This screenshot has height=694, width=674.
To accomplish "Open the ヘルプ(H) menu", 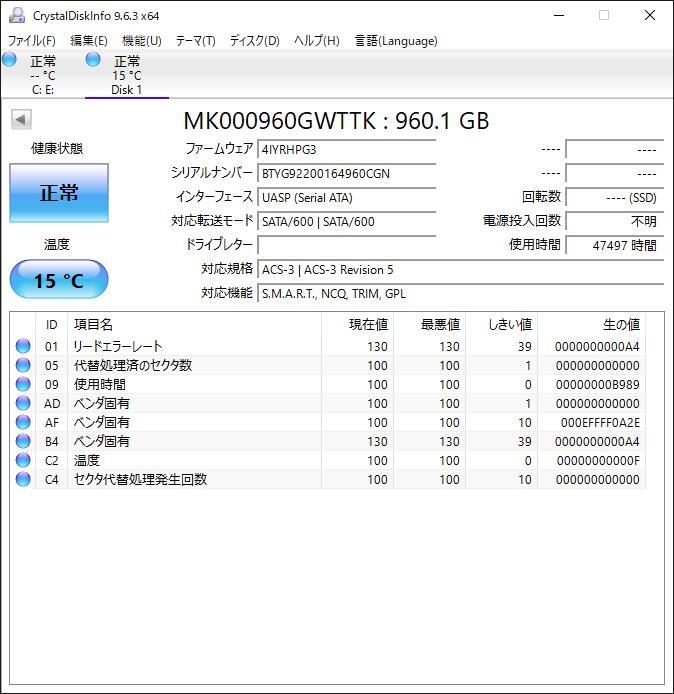I will click(x=317, y=41).
